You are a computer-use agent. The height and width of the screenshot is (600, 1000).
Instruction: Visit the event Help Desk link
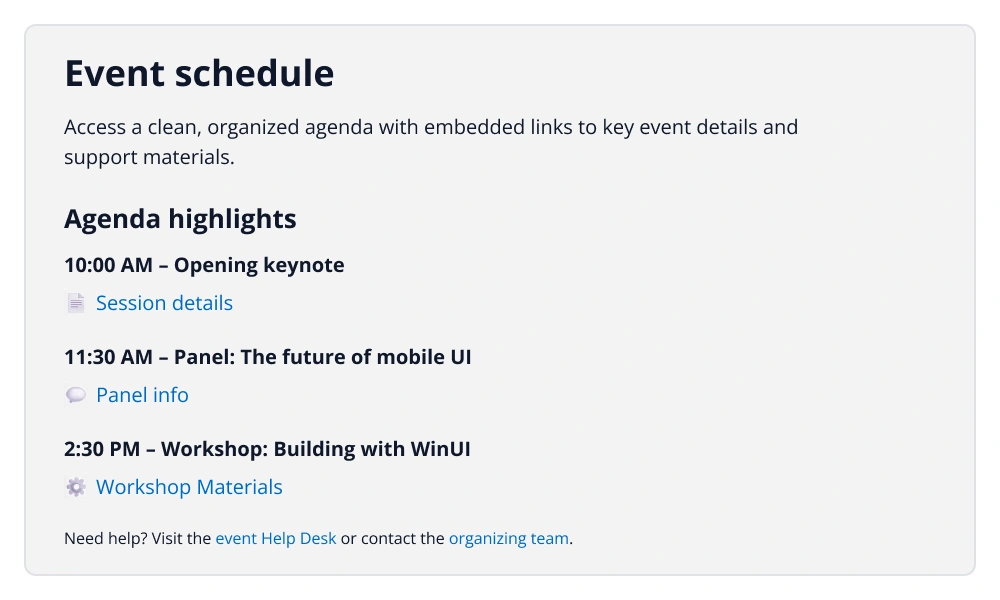[x=276, y=538]
